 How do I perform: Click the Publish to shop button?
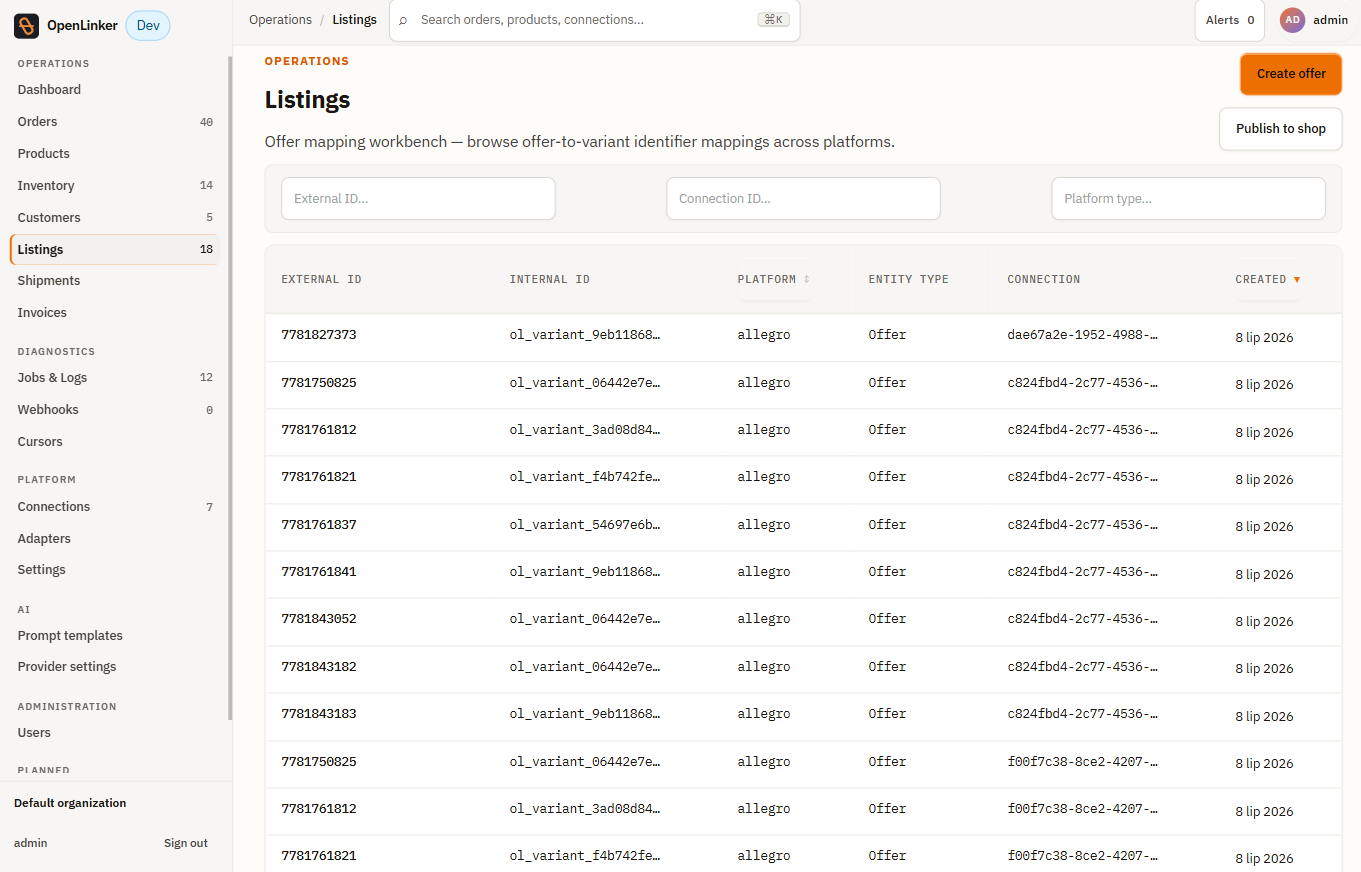click(1280, 129)
